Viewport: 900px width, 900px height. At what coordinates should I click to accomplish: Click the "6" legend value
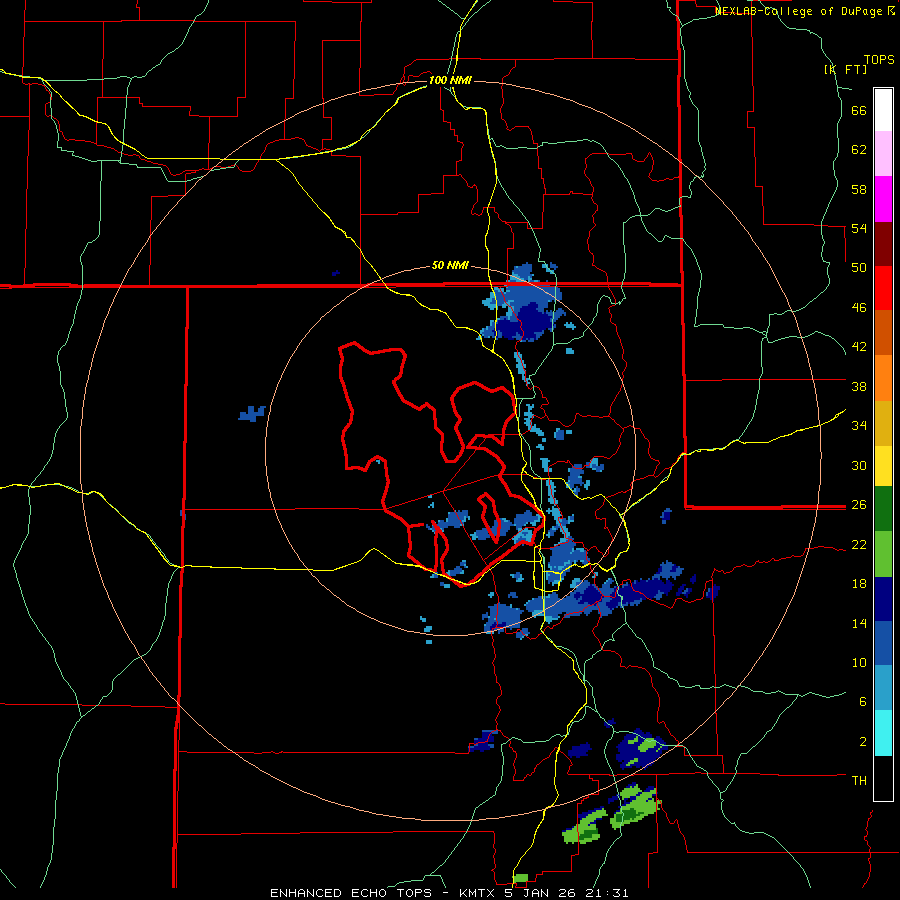tap(863, 701)
